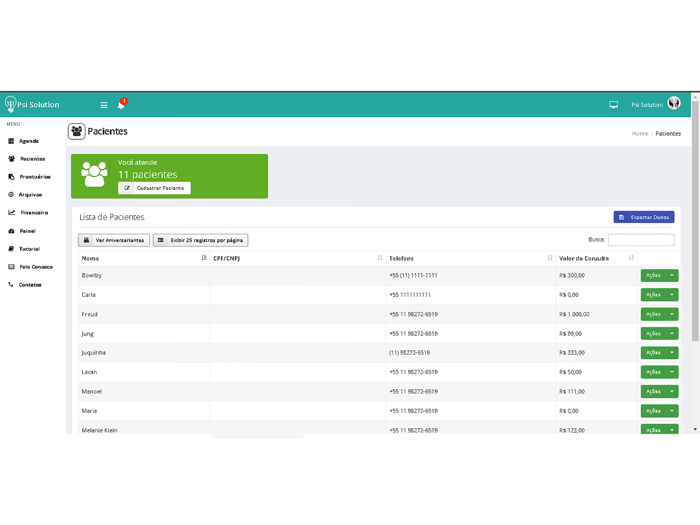Toggle the hamburger sidebar menu icon
This screenshot has width=700, height=525.
click(x=104, y=105)
